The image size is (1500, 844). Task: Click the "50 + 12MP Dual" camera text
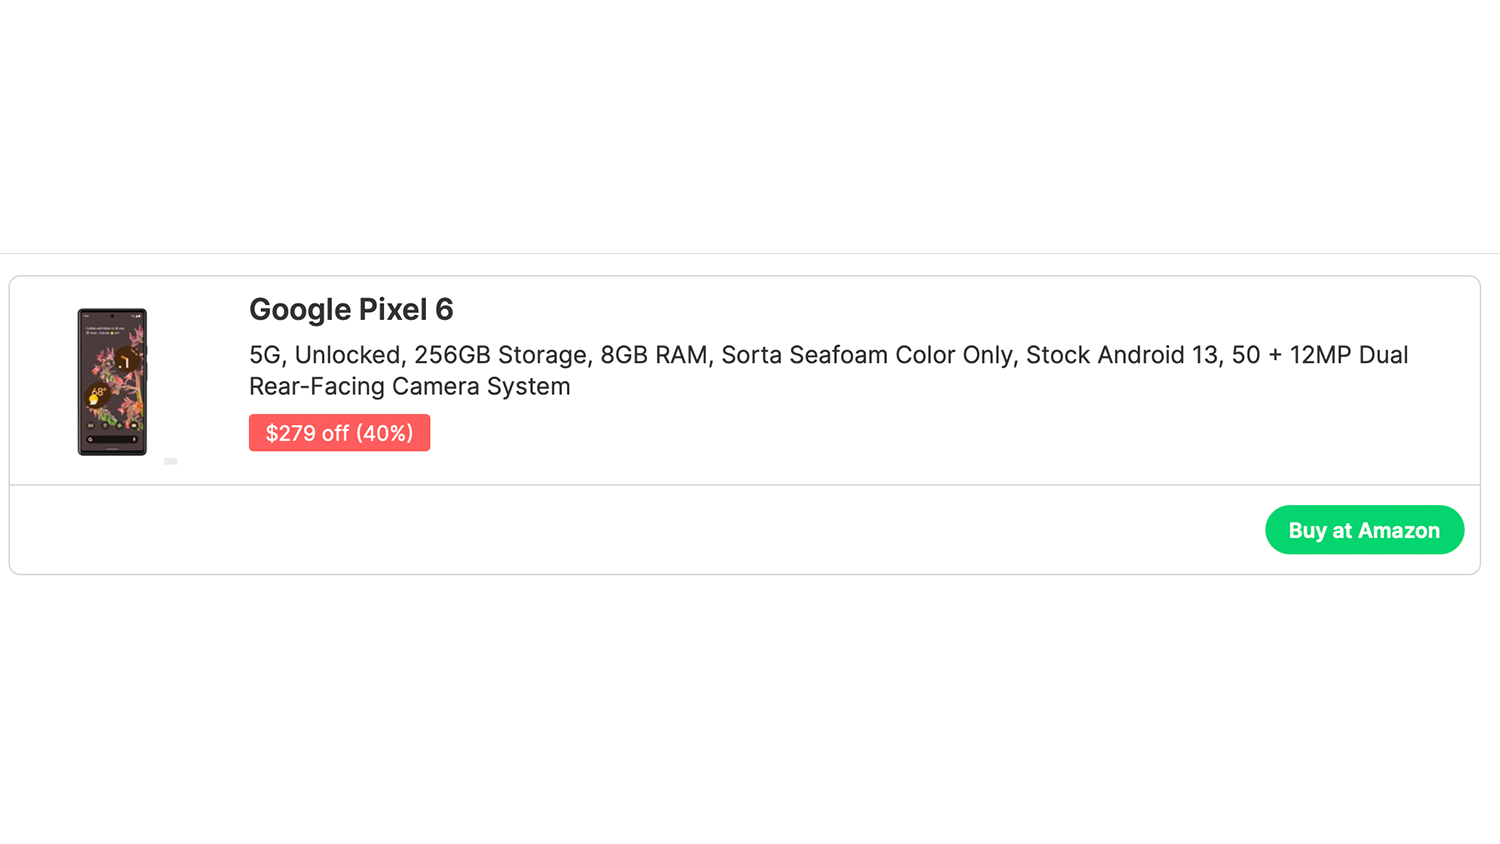click(1319, 355)
